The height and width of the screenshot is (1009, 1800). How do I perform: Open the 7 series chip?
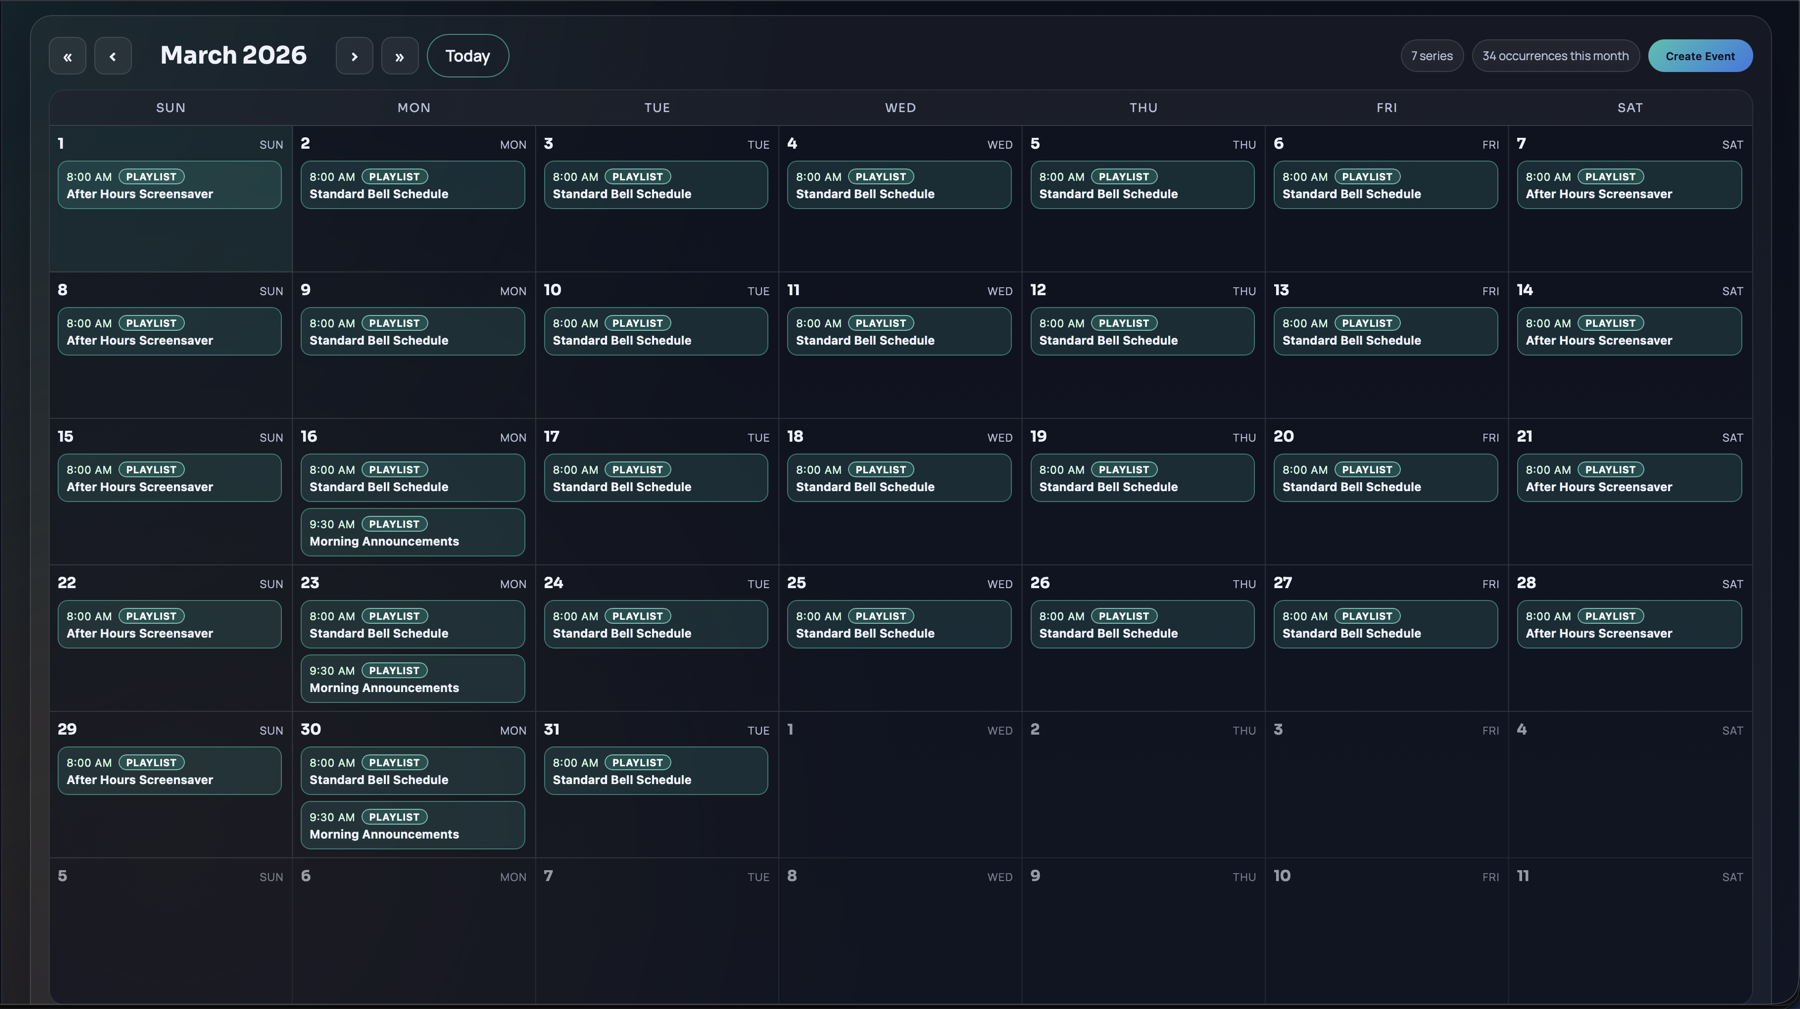coord(1432,56)
